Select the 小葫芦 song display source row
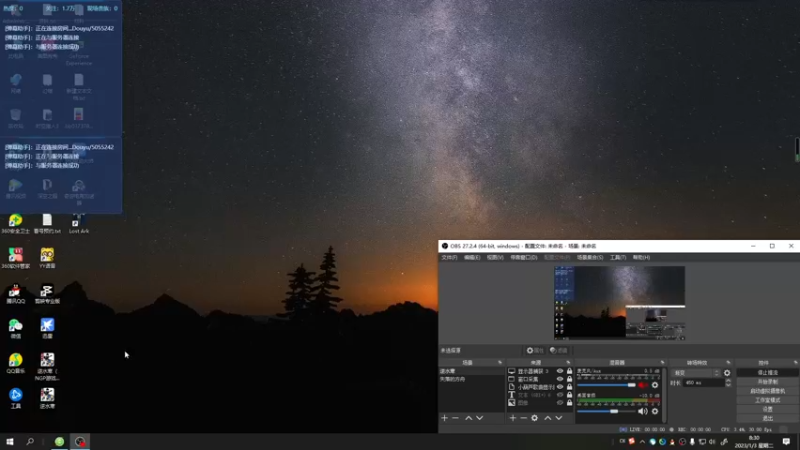This screenshot has width=800, height=450. pyautogui.click(x=540, y=387)
